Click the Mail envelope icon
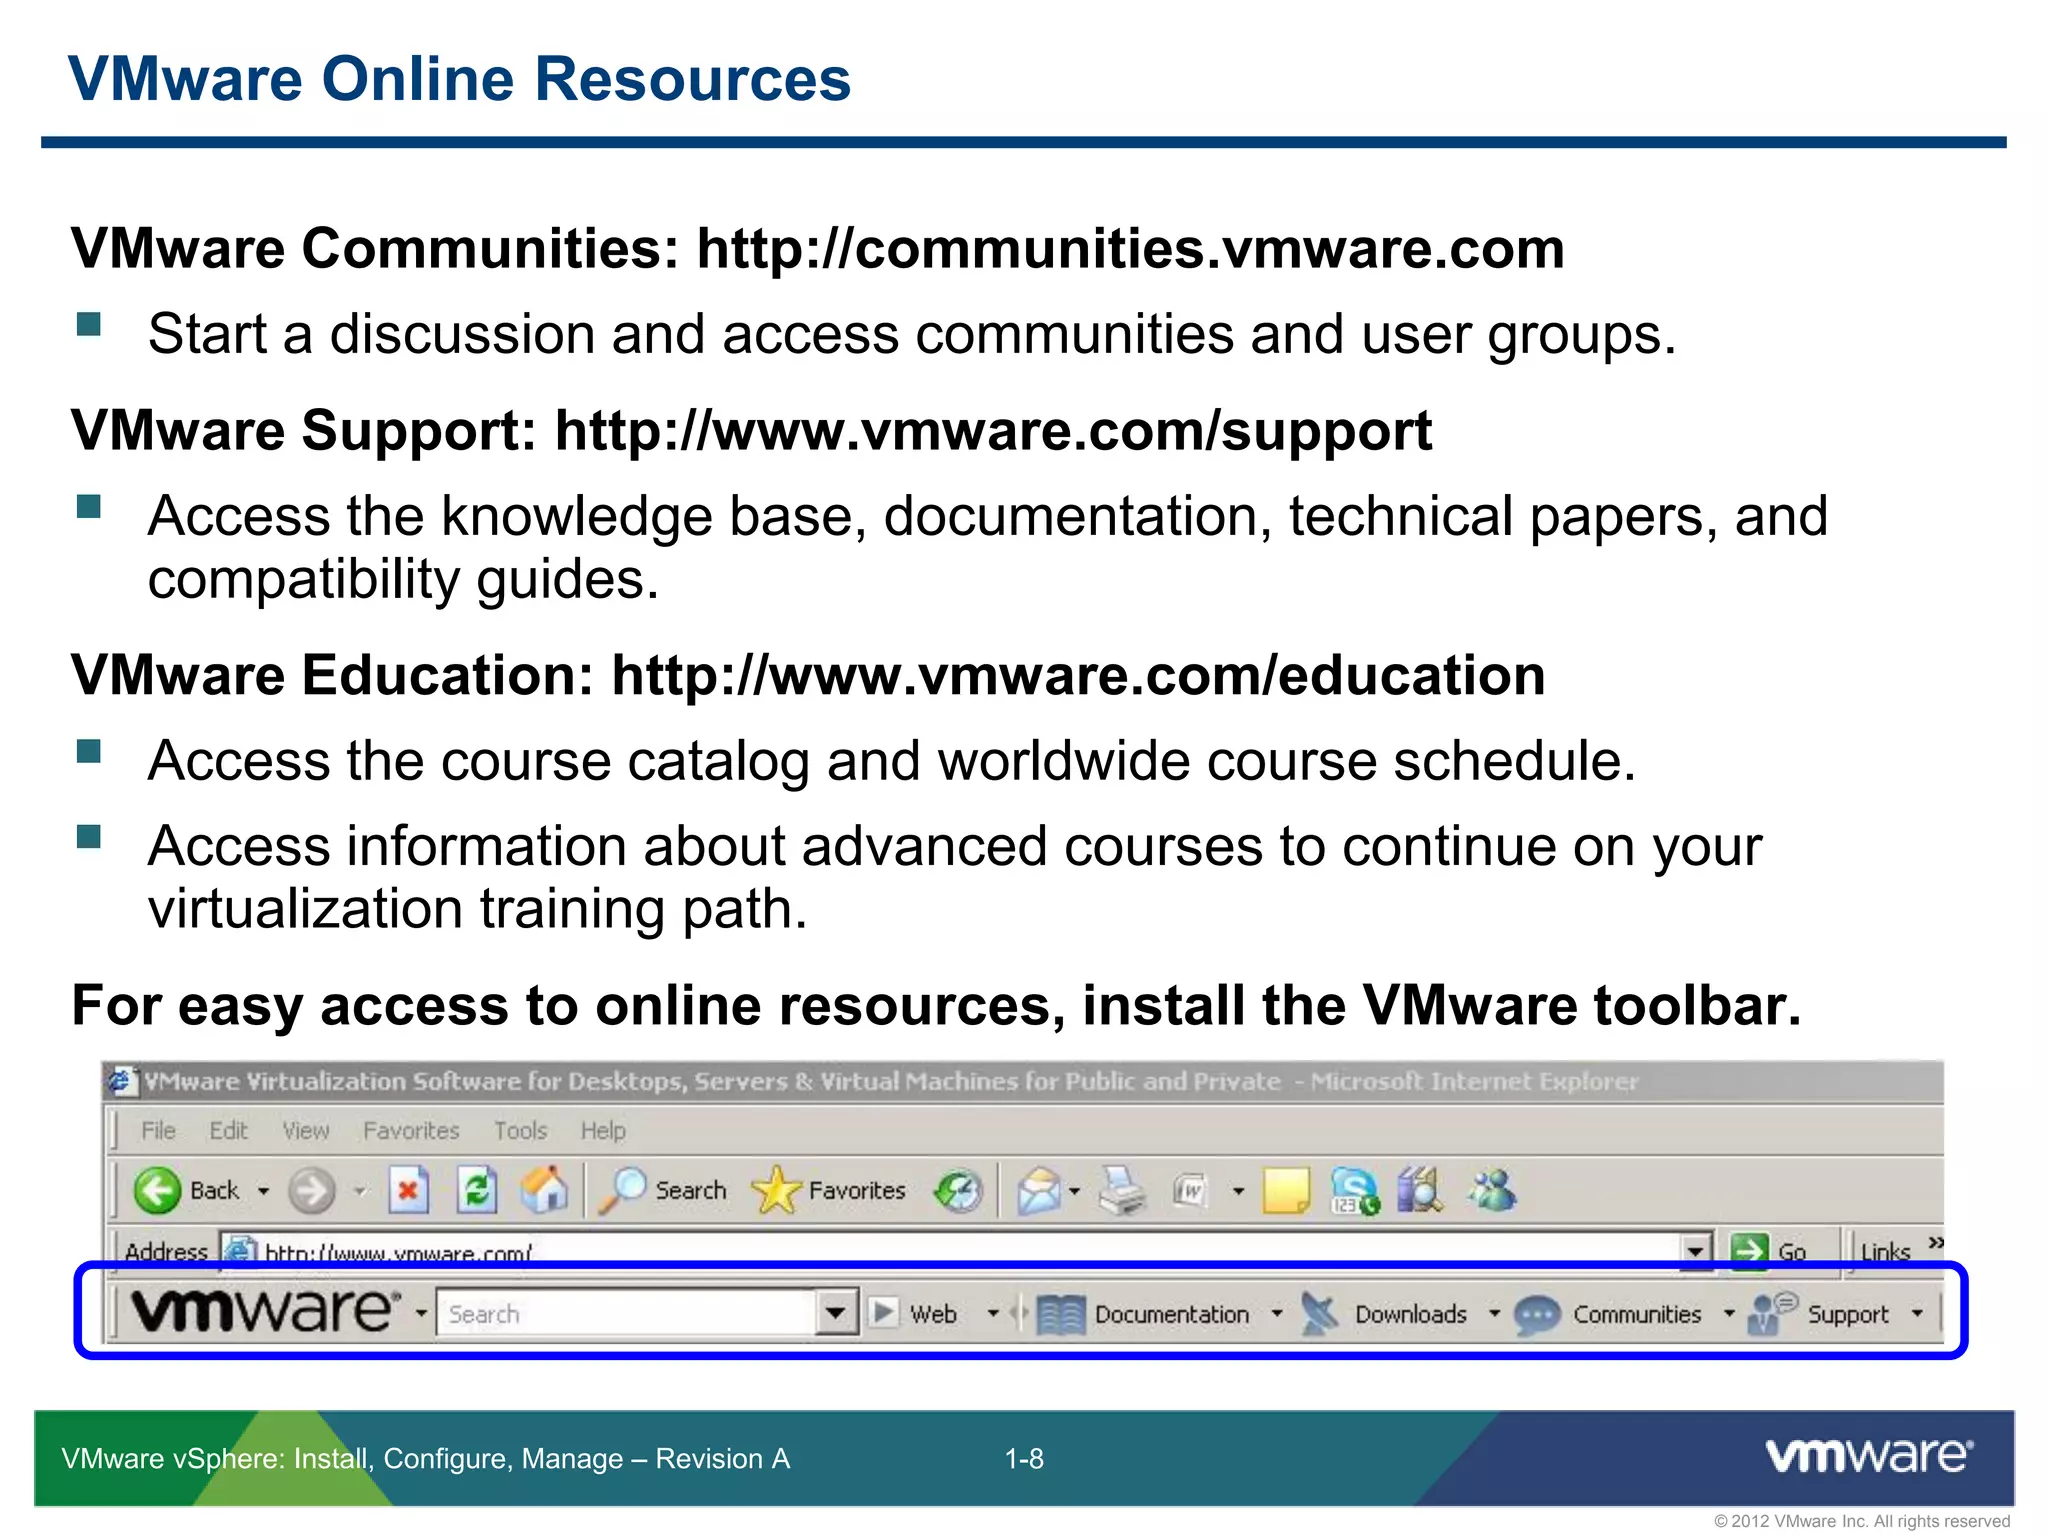This screenshot has width=2048, height=1536. click(1040, 1191)
